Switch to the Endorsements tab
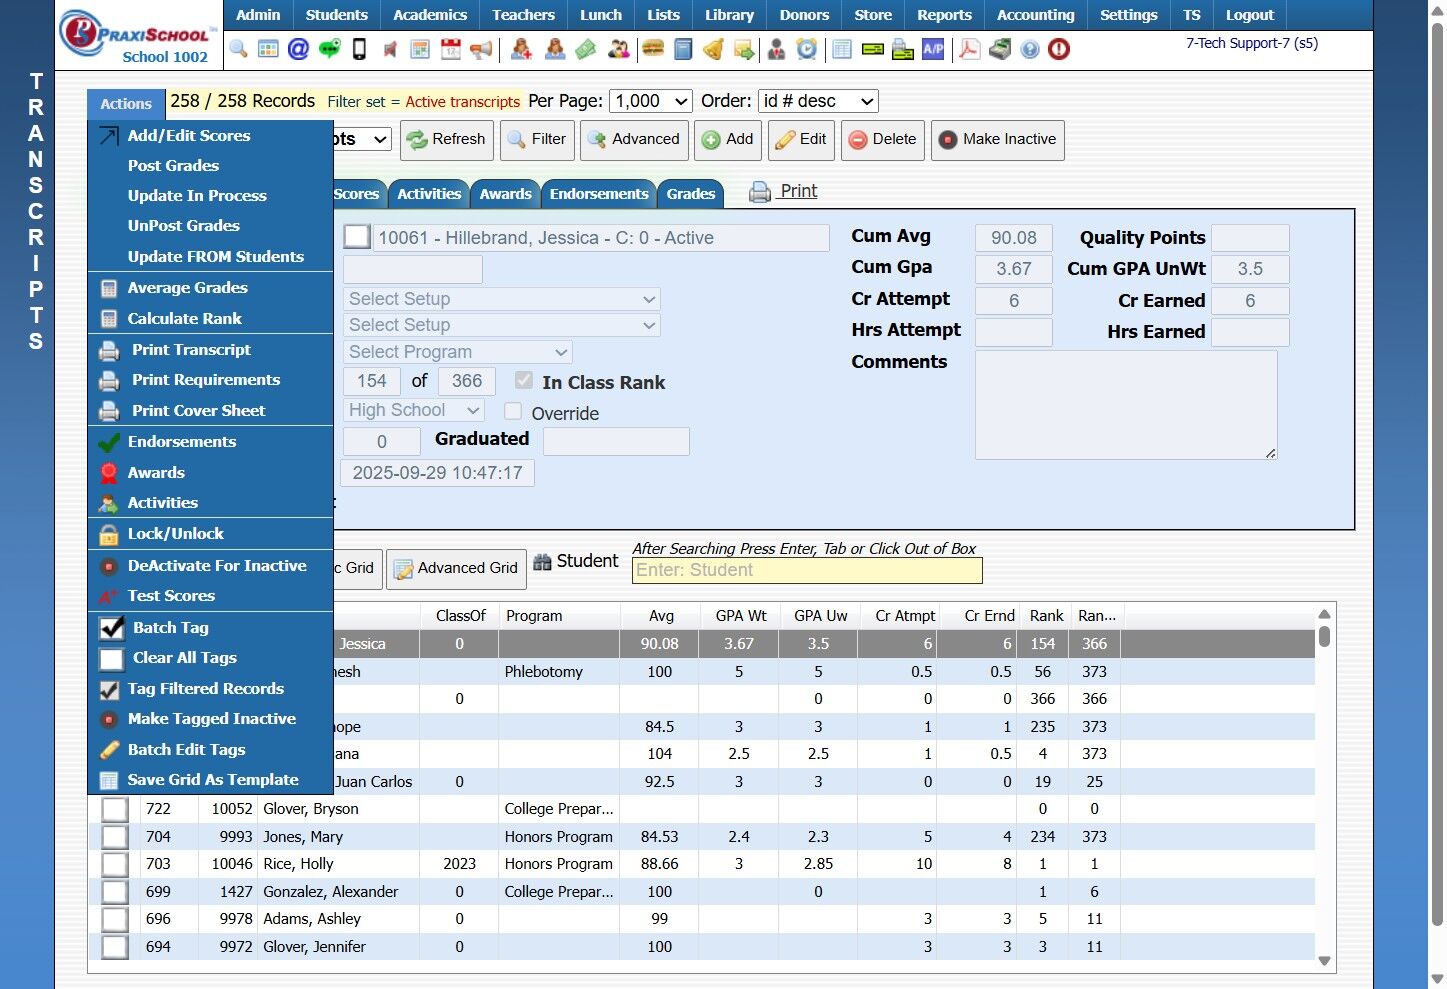The image size is (1447, 989). (599, 194)
